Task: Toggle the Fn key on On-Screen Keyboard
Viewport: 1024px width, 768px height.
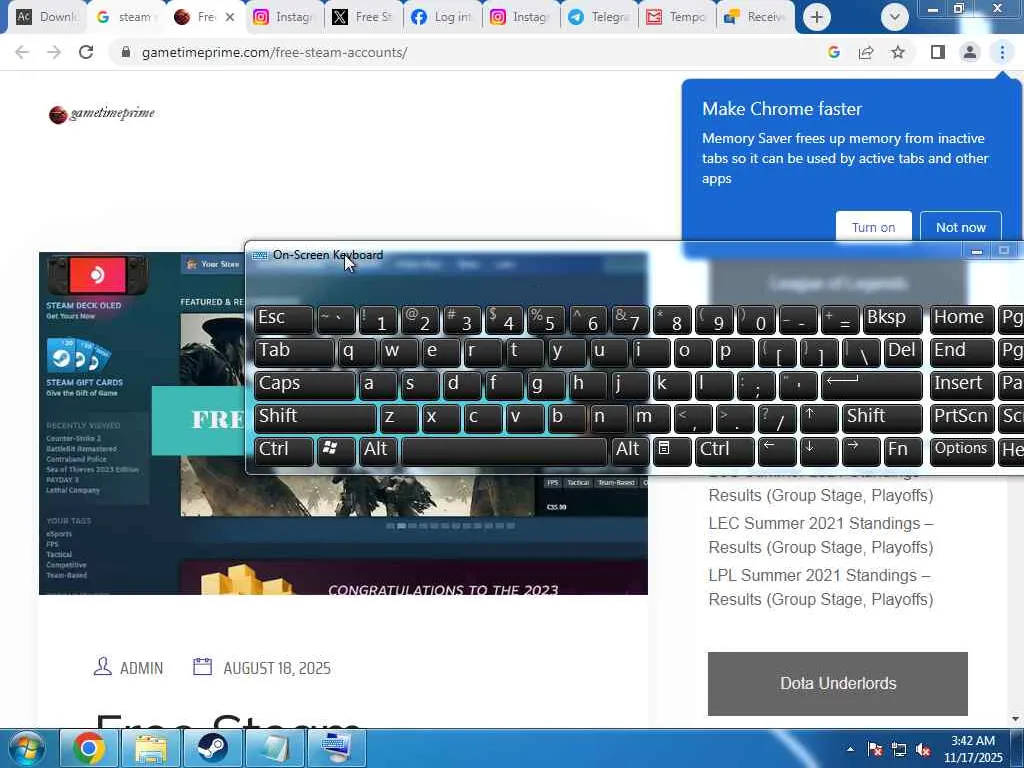Action: 903,451
